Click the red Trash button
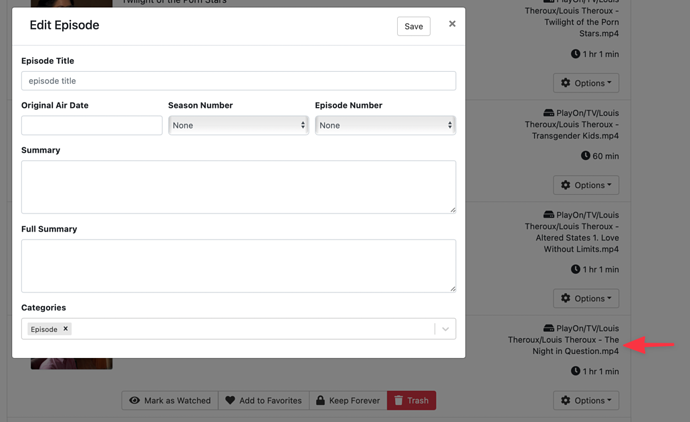 (x=411, y=400)
